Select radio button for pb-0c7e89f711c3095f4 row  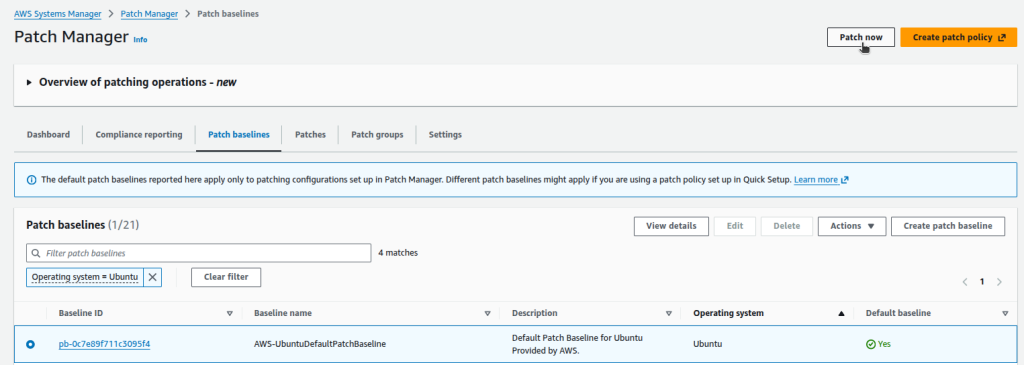tap(31, 344)
